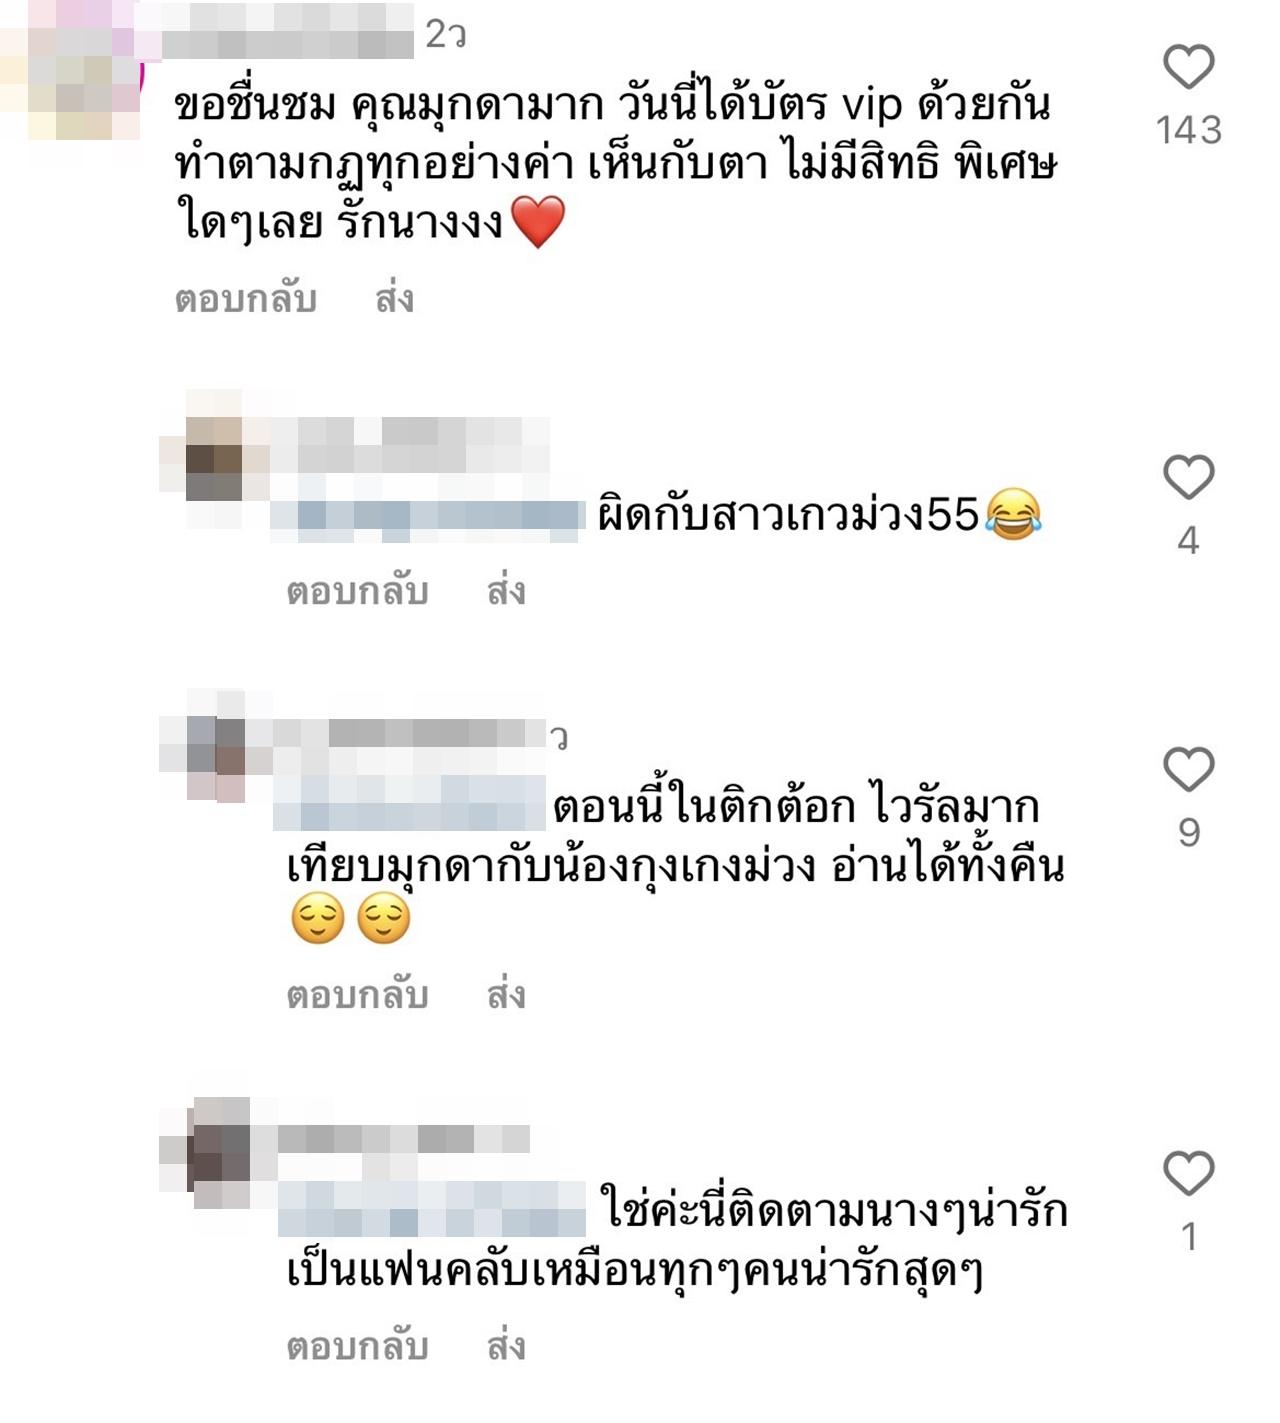Open third commenter's blurred avatar
Viewport: 1280px width, 1423px height.
click(x=215, y=745)
